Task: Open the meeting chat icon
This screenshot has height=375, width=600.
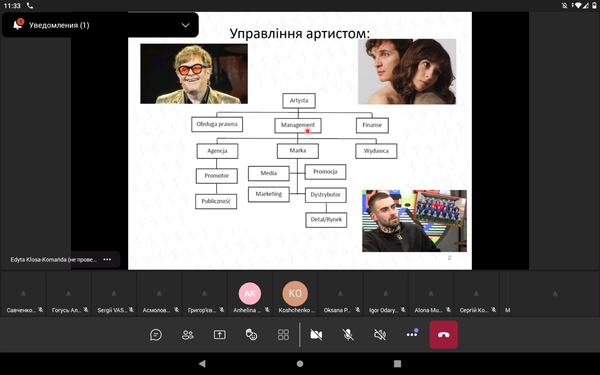Action: [x=156, y=335]
